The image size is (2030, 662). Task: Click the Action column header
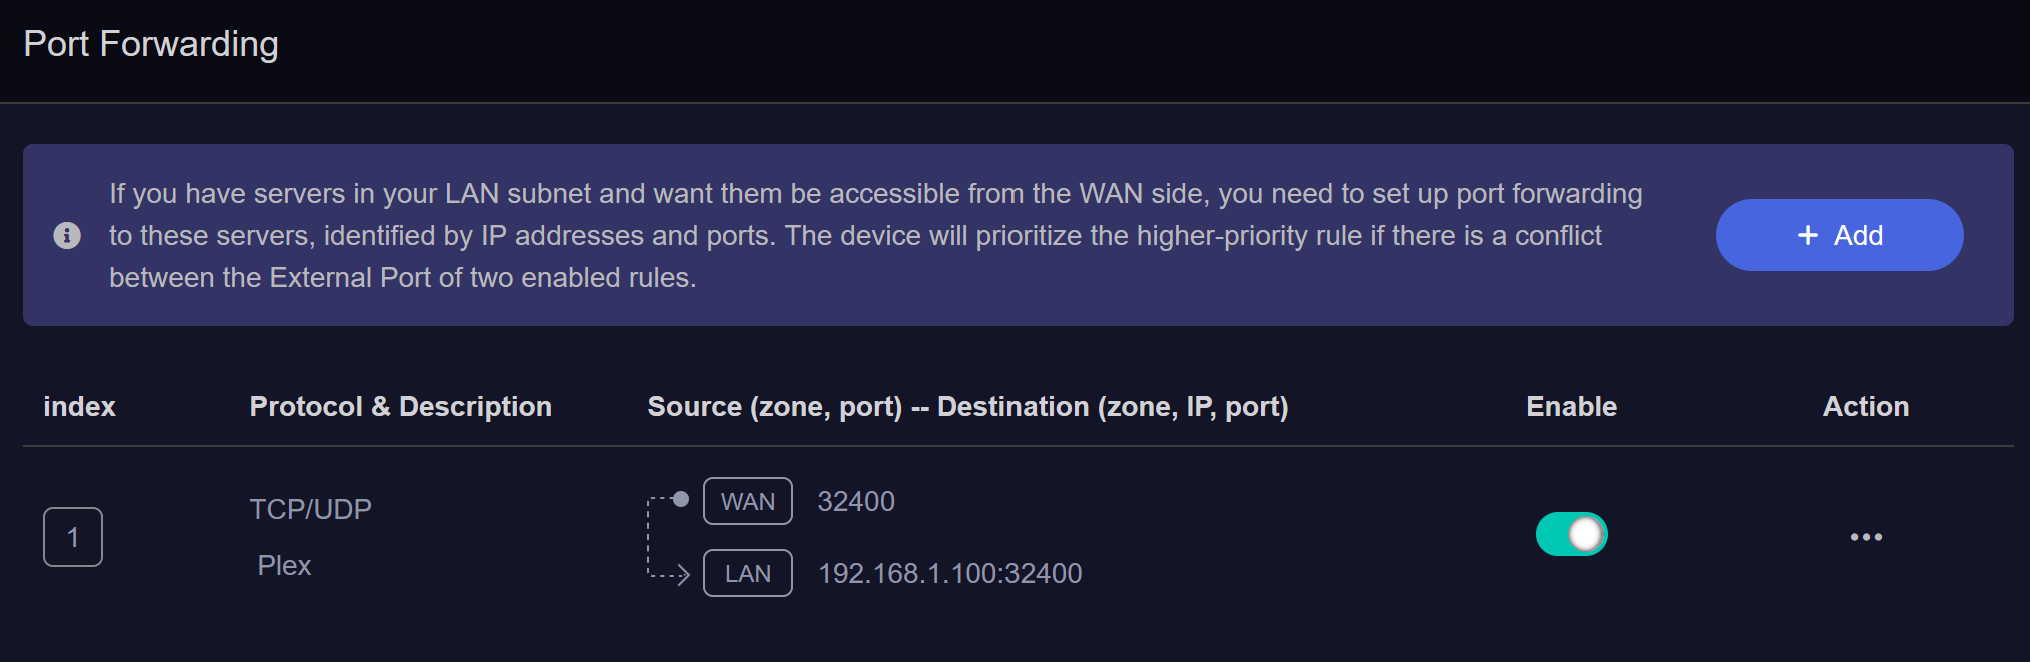click(x=1866, y=406)
